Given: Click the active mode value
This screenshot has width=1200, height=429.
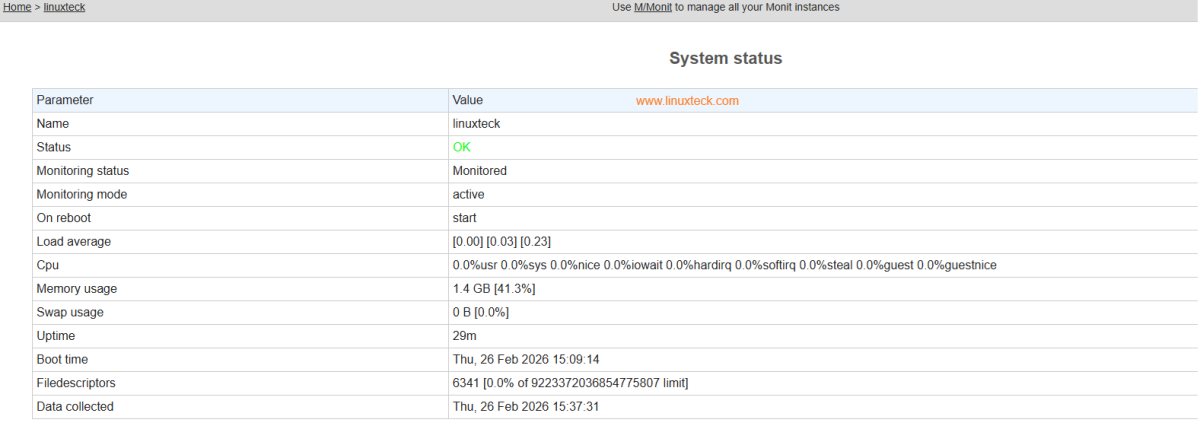Looking at the screenshot, I should click(469, 194).
